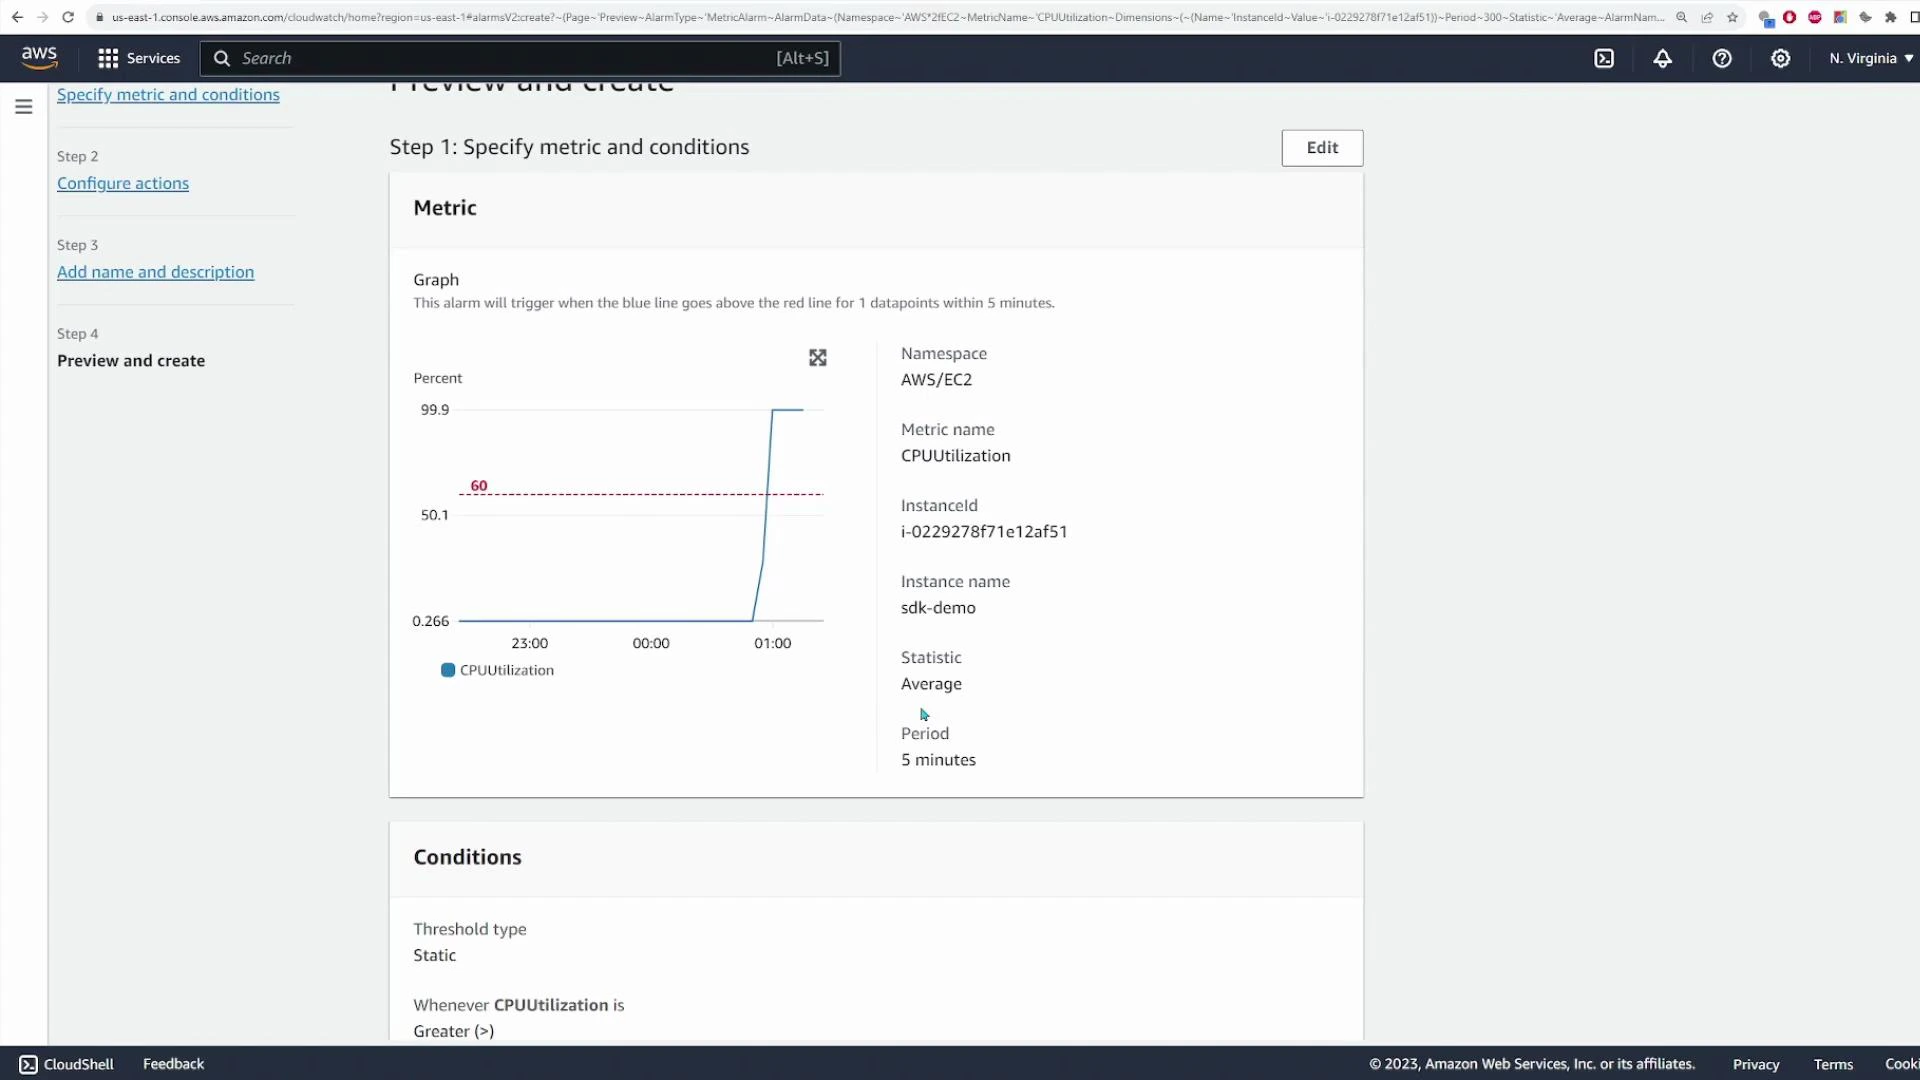Open the browser share menu
The width and height of the screenshot is (1920, 1080).
coord(1707,17)
